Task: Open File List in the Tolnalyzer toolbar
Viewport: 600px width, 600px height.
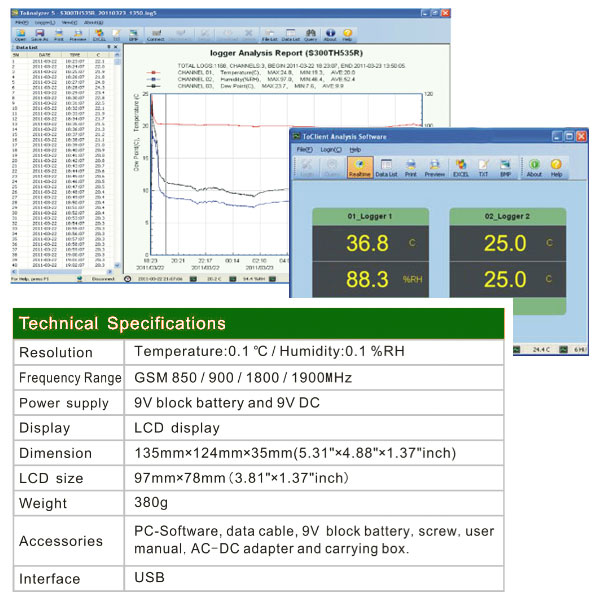Action: [x=269, y=35]
